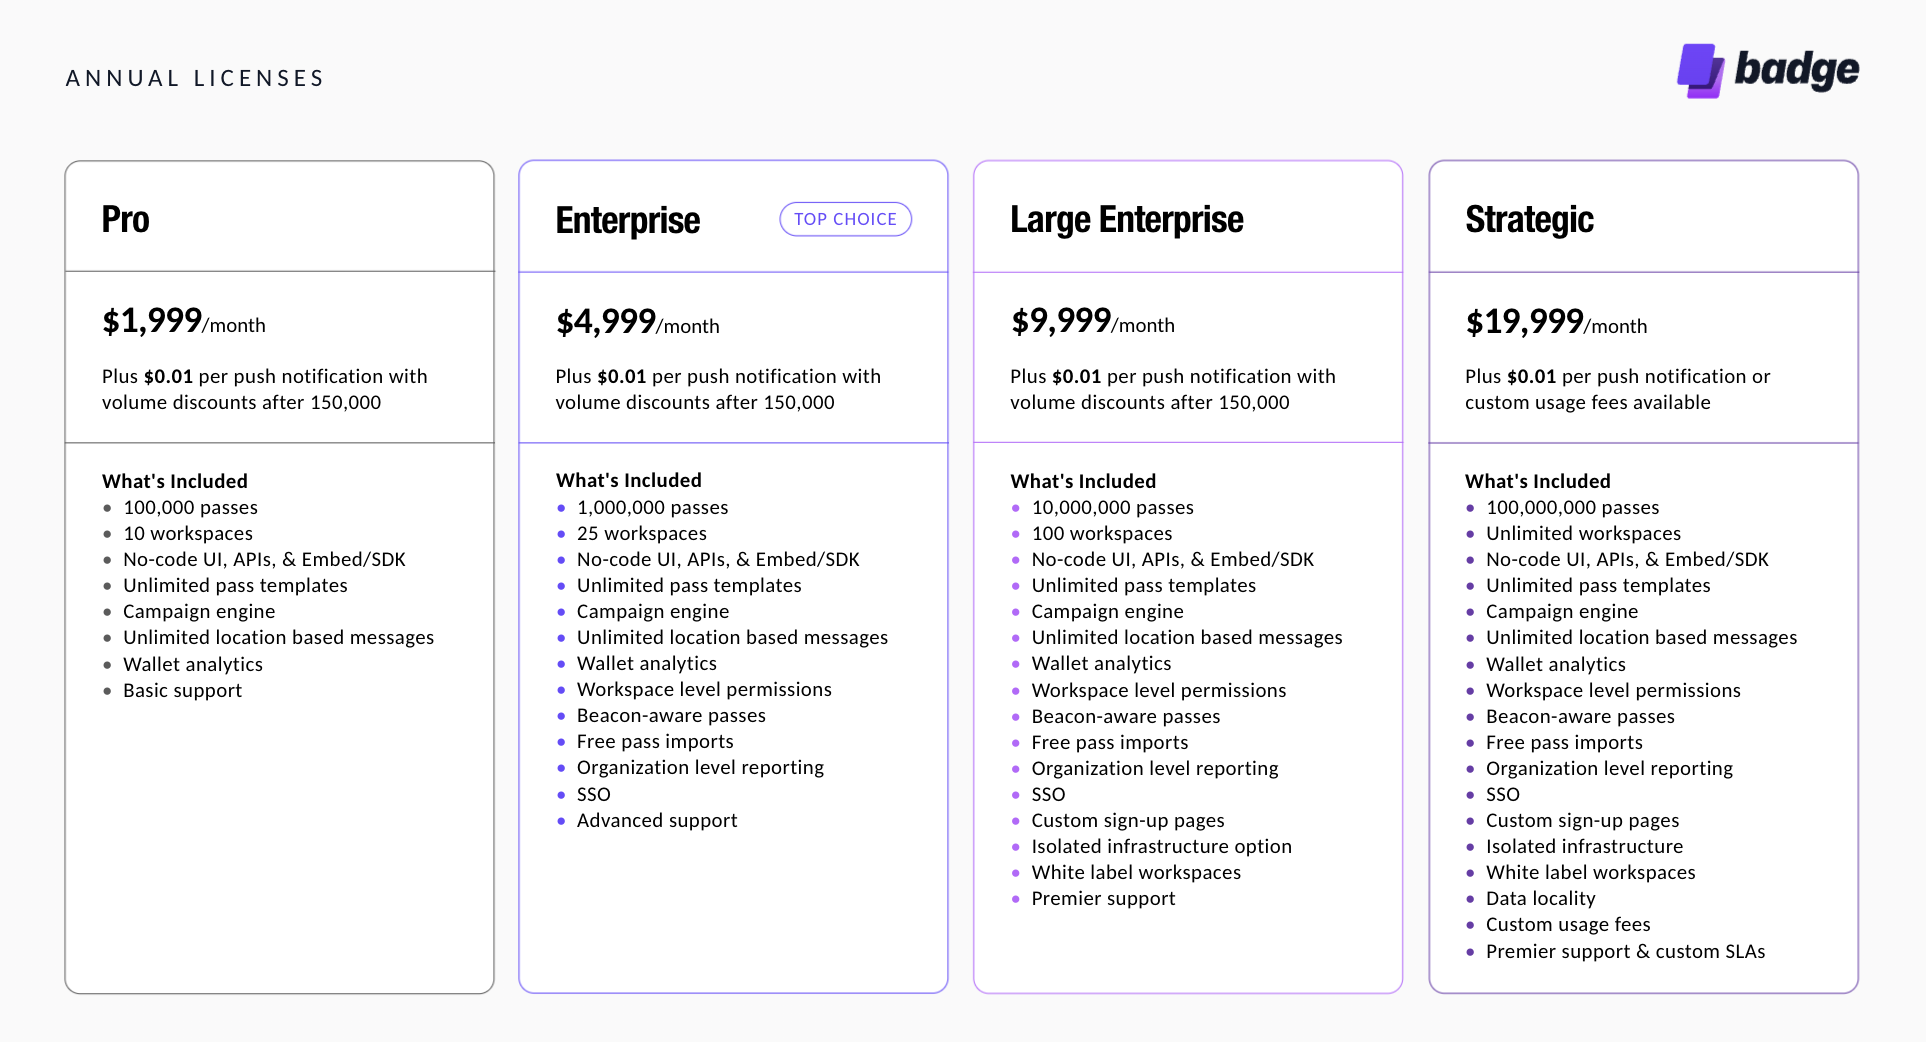Viewport: 1926px width, 1042px height.
Task: Click the purple badge logo icon
Action: click(x=1700, y=70)
